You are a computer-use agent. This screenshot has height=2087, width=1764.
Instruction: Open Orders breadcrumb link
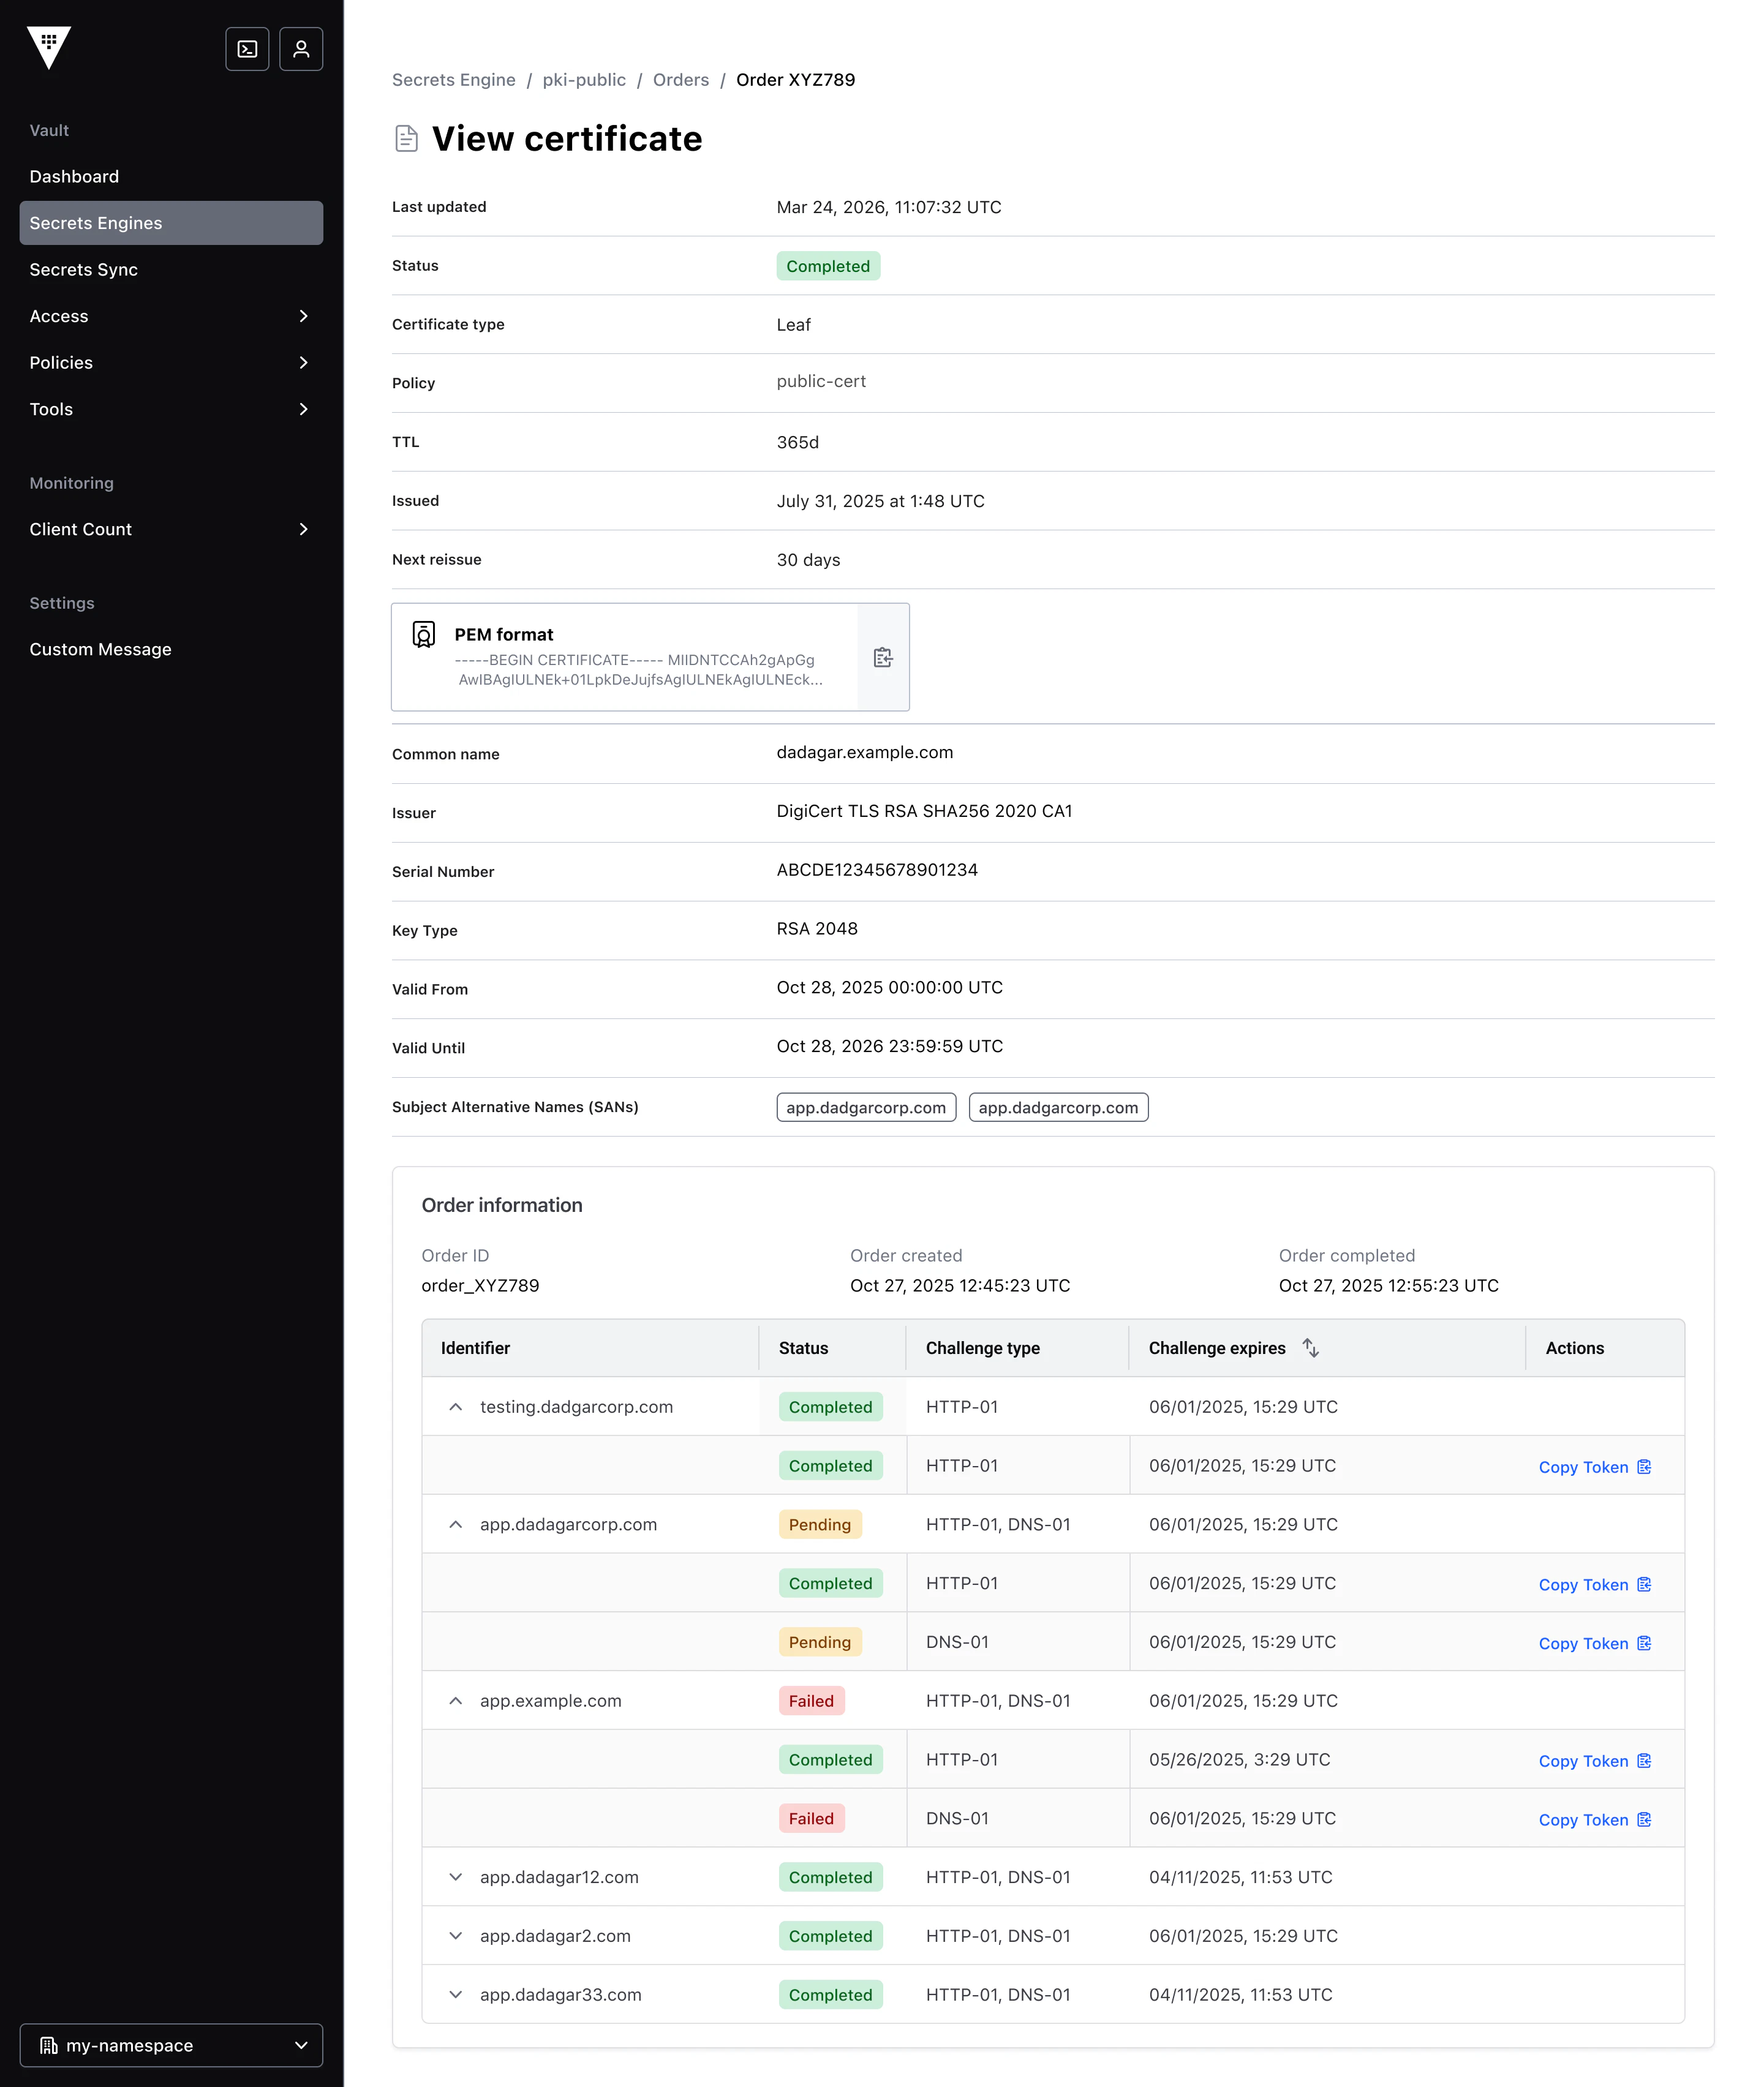[681, 80]
